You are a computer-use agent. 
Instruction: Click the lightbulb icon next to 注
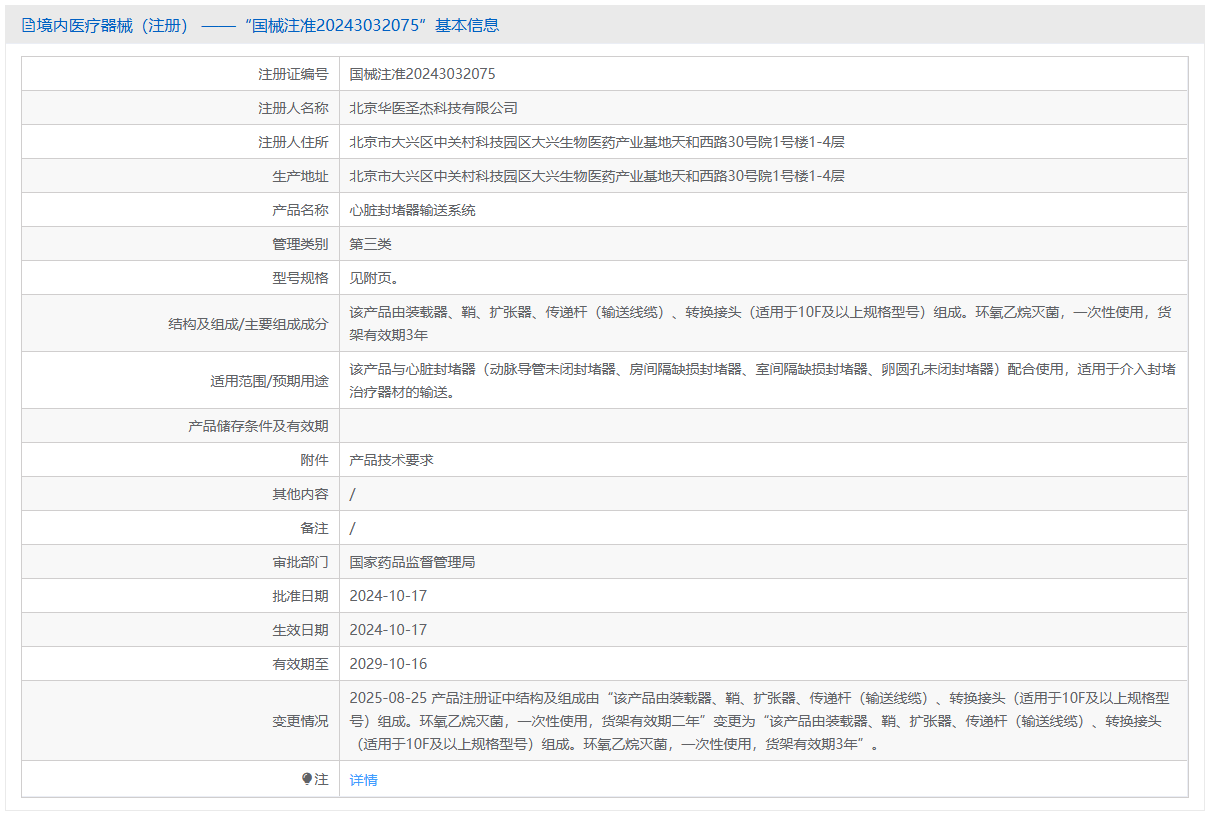[307, 779]
